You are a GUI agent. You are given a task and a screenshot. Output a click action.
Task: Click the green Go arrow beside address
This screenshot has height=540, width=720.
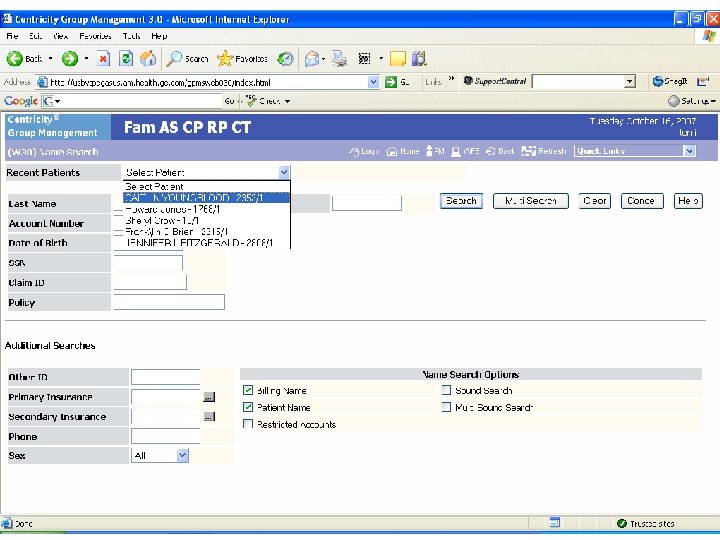tap(391, 82)
